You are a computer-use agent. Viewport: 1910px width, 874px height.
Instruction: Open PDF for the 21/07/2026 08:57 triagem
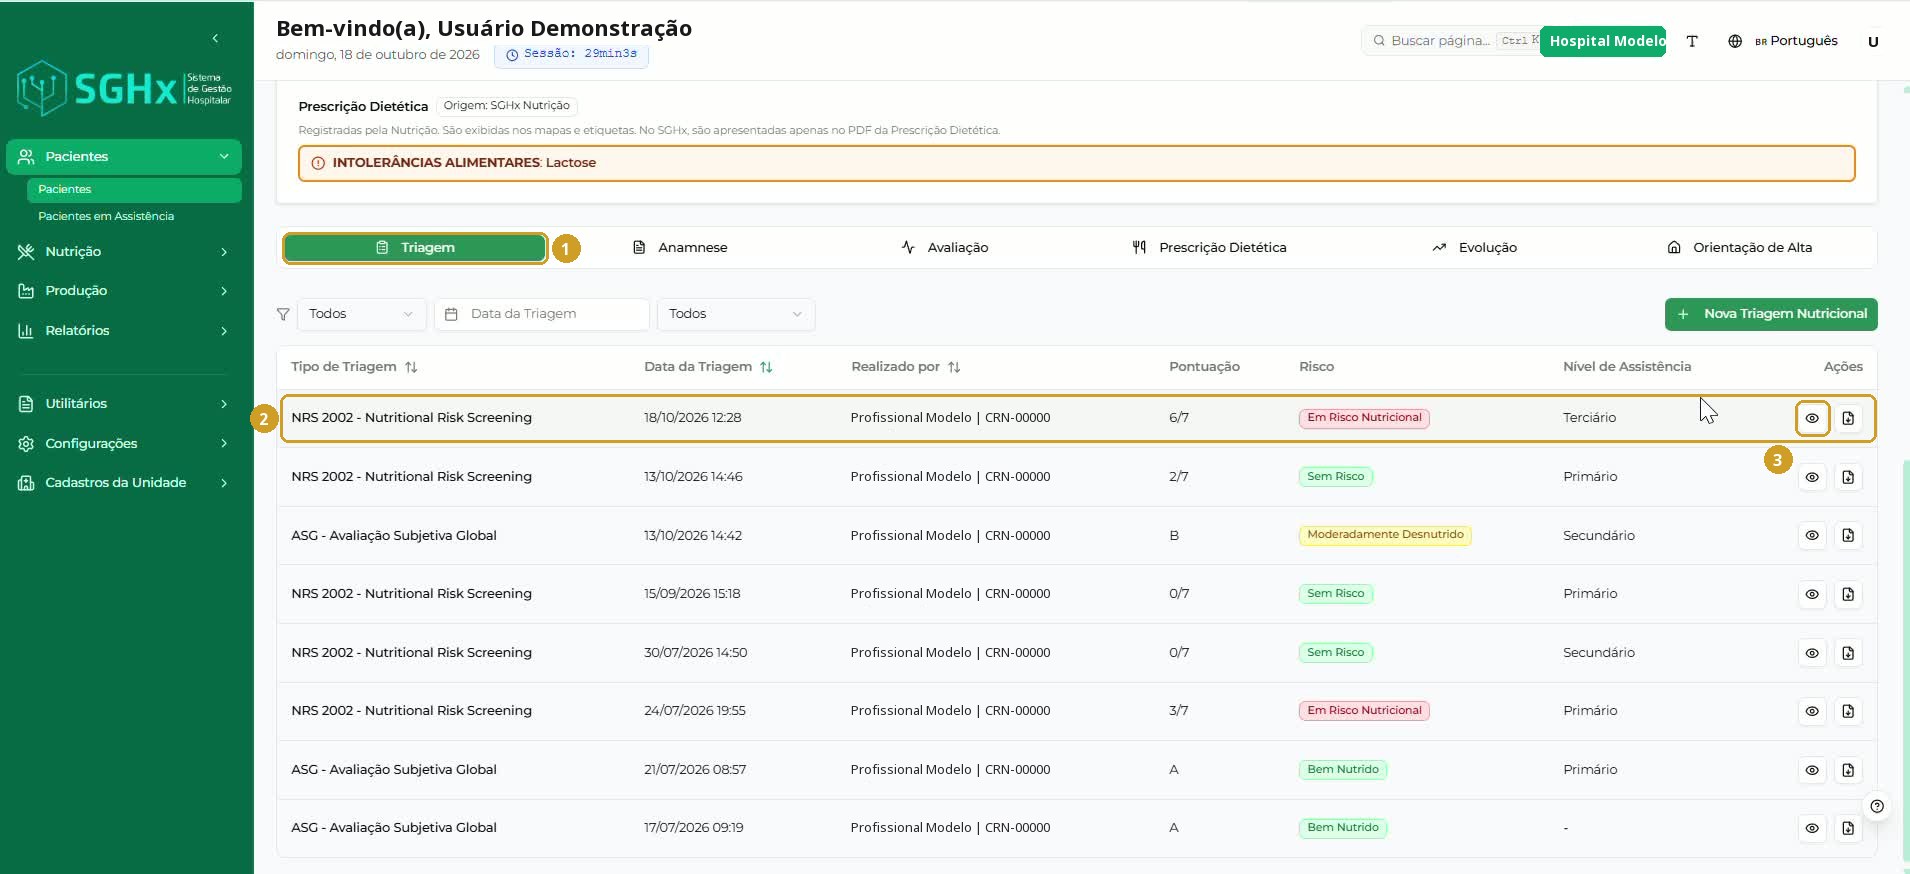click(x=1848, y=770)
